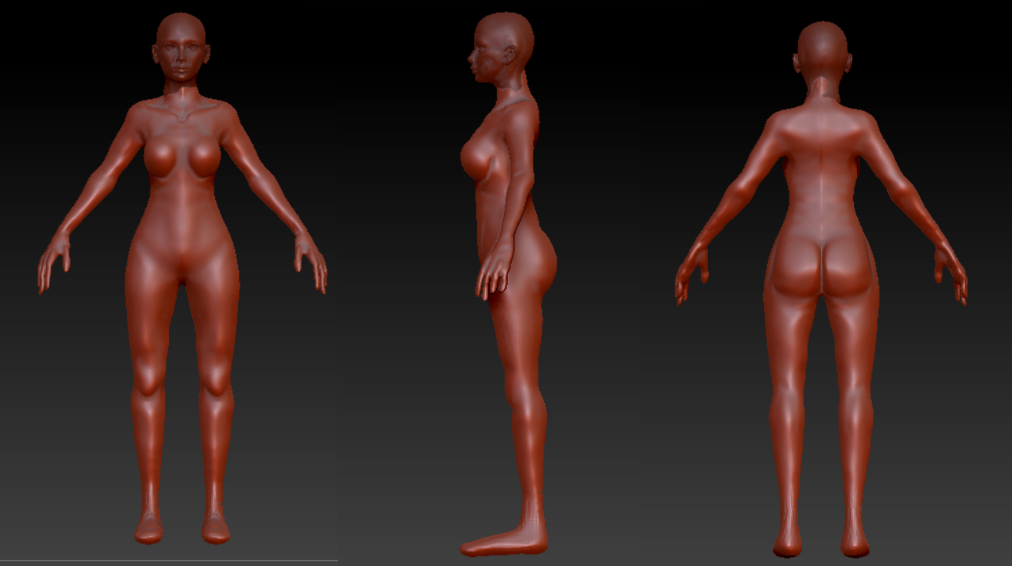This screenshot has width=1012, height=566.
Task: Click the head of the front-view model
Action: pyautogui.click(x=182, y=48)
